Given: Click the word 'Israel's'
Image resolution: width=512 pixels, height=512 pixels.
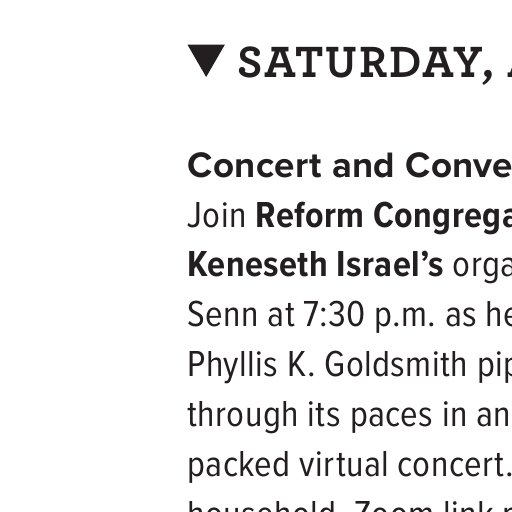Looking at the screenshot, I should click(390, 265).
